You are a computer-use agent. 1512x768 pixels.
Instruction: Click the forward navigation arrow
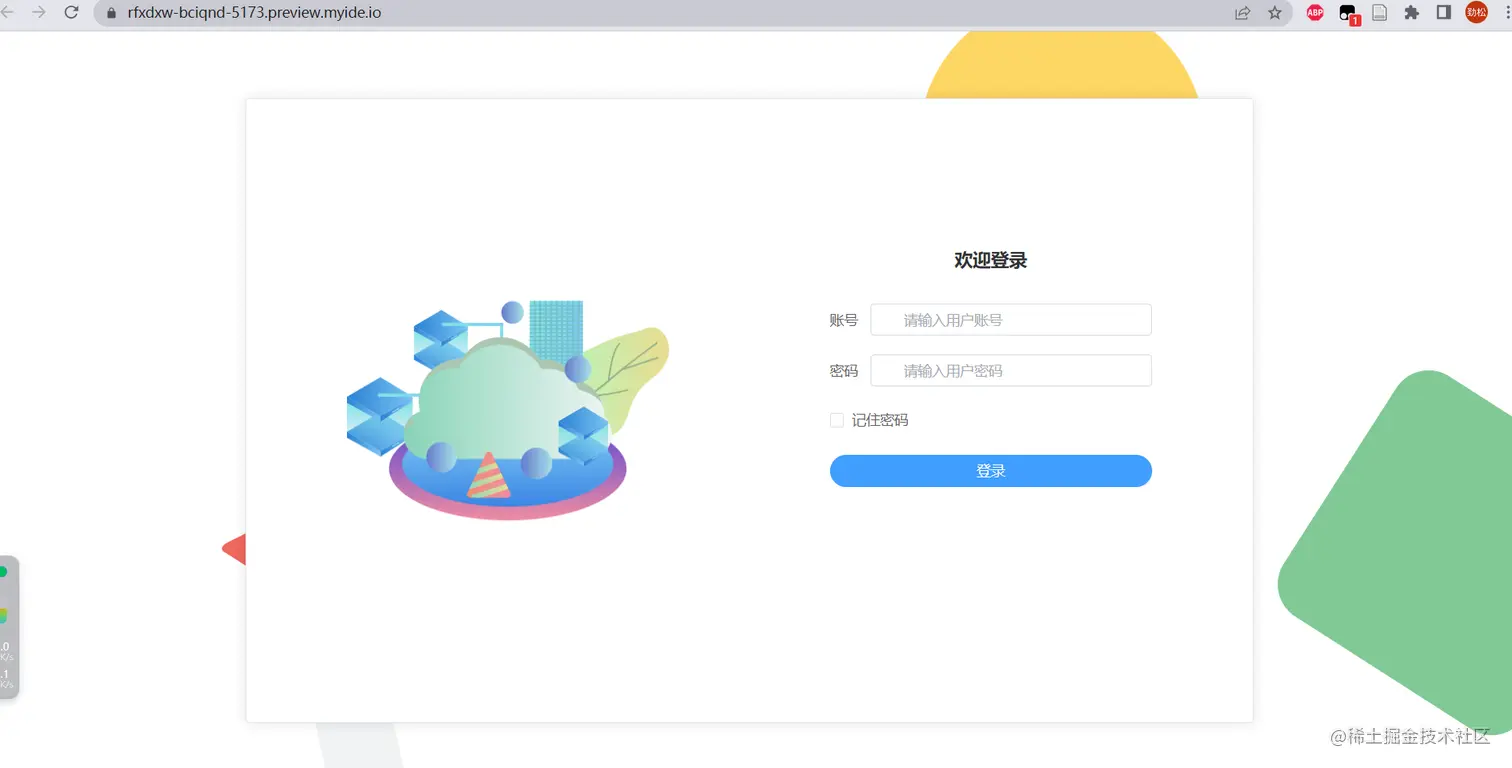click(x=38, y=13)
